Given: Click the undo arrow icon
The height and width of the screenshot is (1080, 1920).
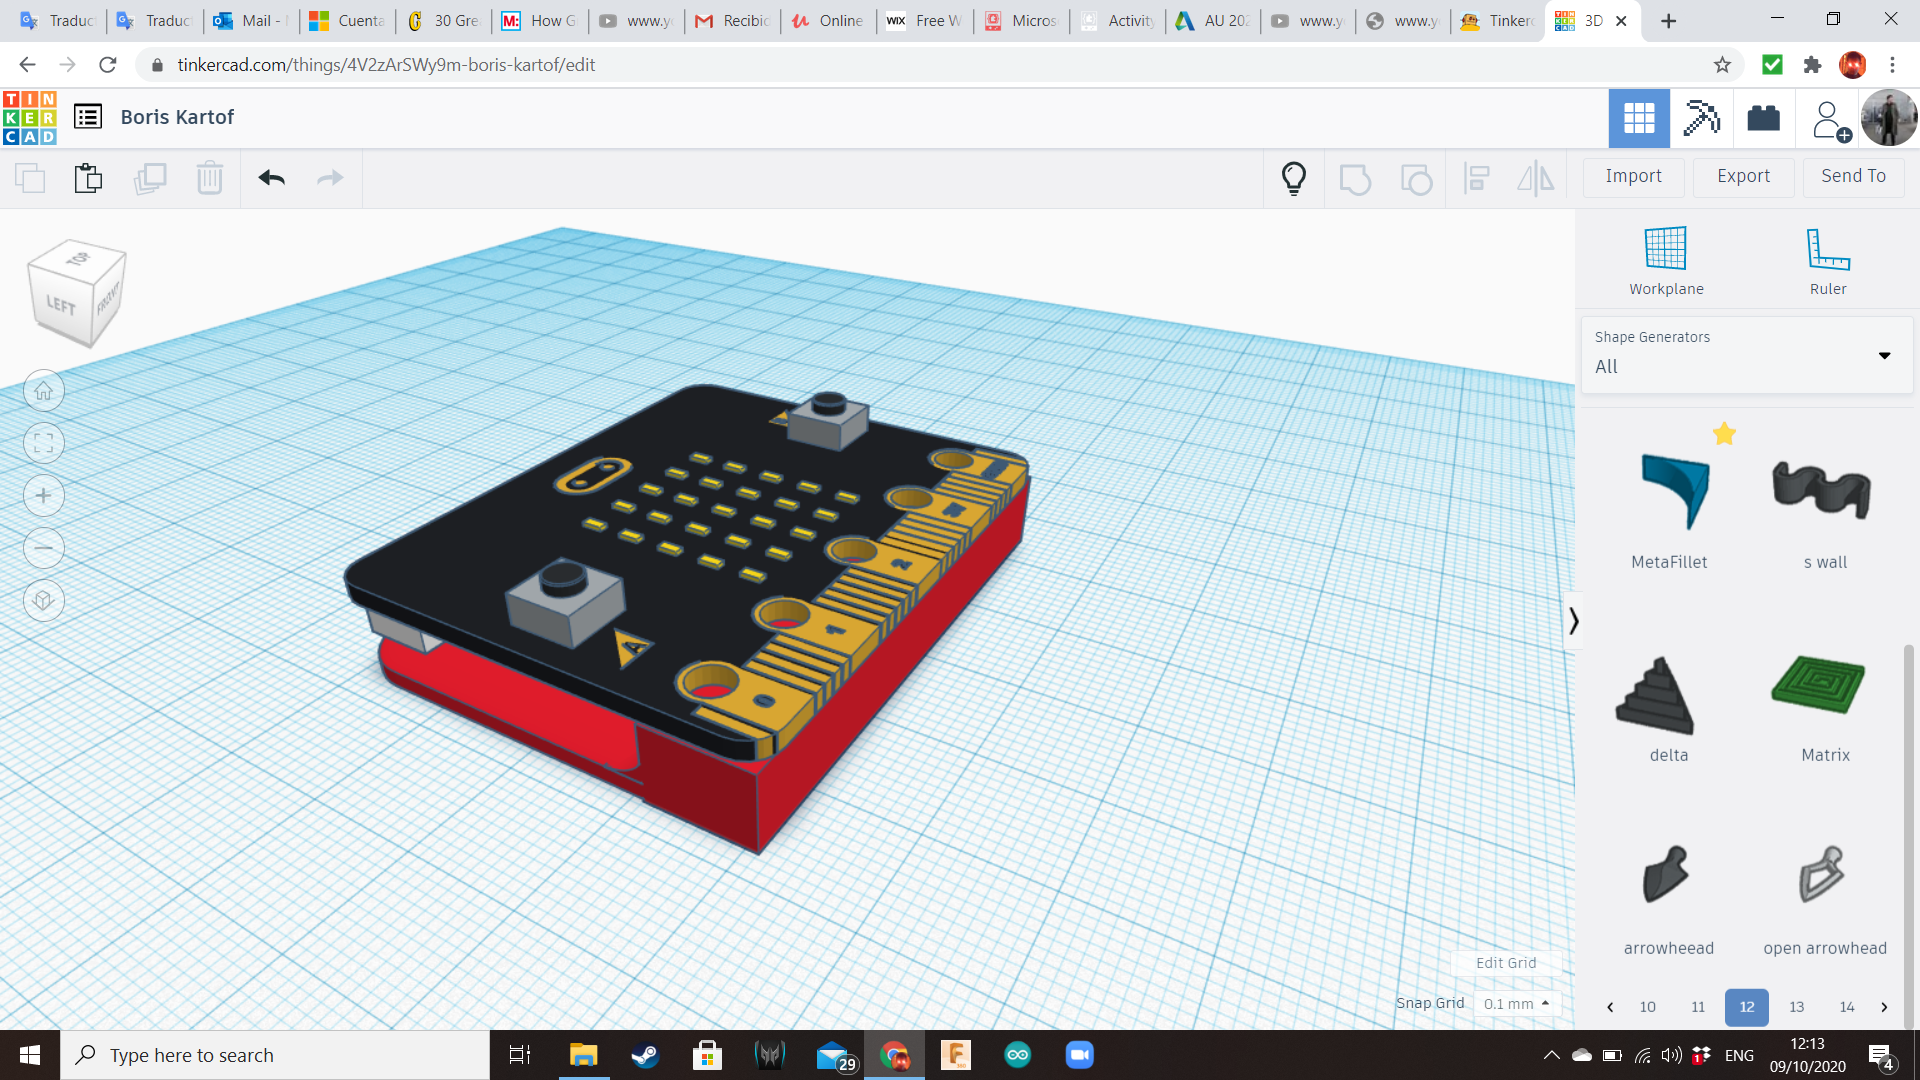Looking at the screenshot, I should [271, 178].
